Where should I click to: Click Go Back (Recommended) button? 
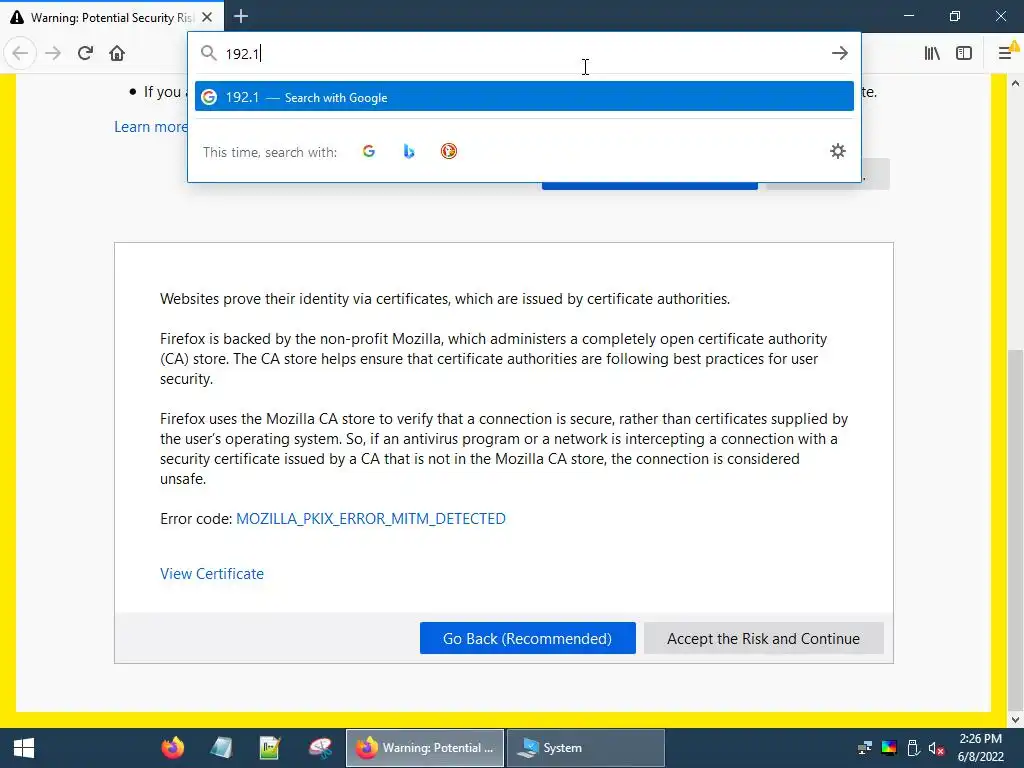[x=528, y=638]
